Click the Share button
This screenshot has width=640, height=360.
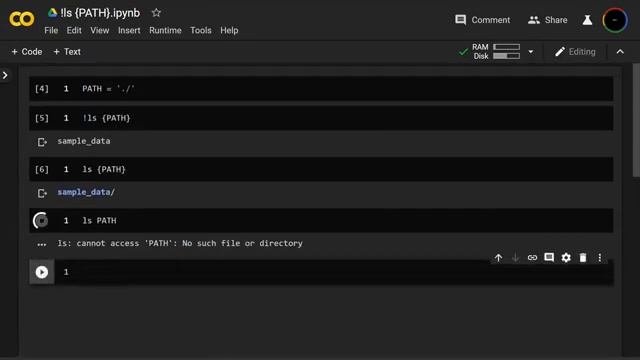[548, 20]
